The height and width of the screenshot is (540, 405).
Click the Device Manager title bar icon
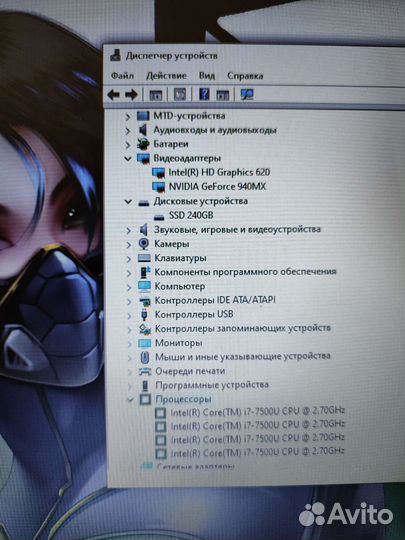pos(116,55)
